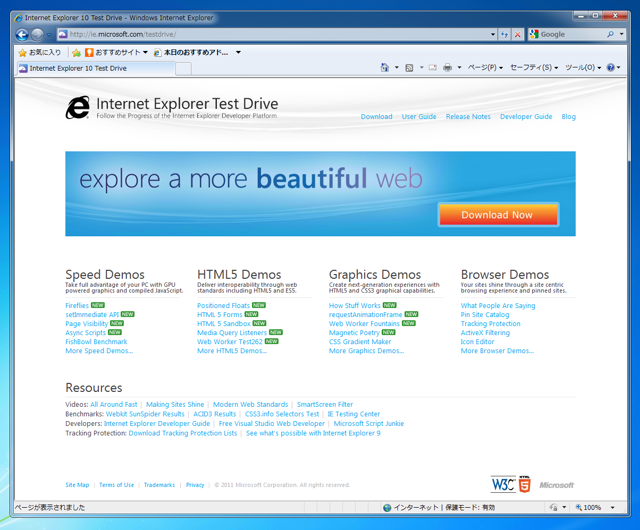Expand the Print dropdown arrow
Image resolution: width=640 pixels, height=530 pixels.
(x=459, y=68)
